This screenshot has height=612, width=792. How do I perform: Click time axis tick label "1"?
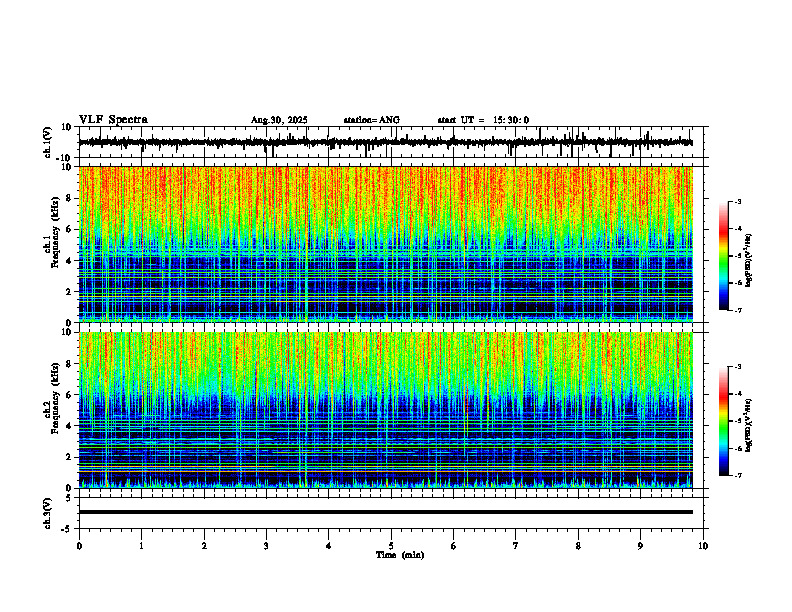141,546
